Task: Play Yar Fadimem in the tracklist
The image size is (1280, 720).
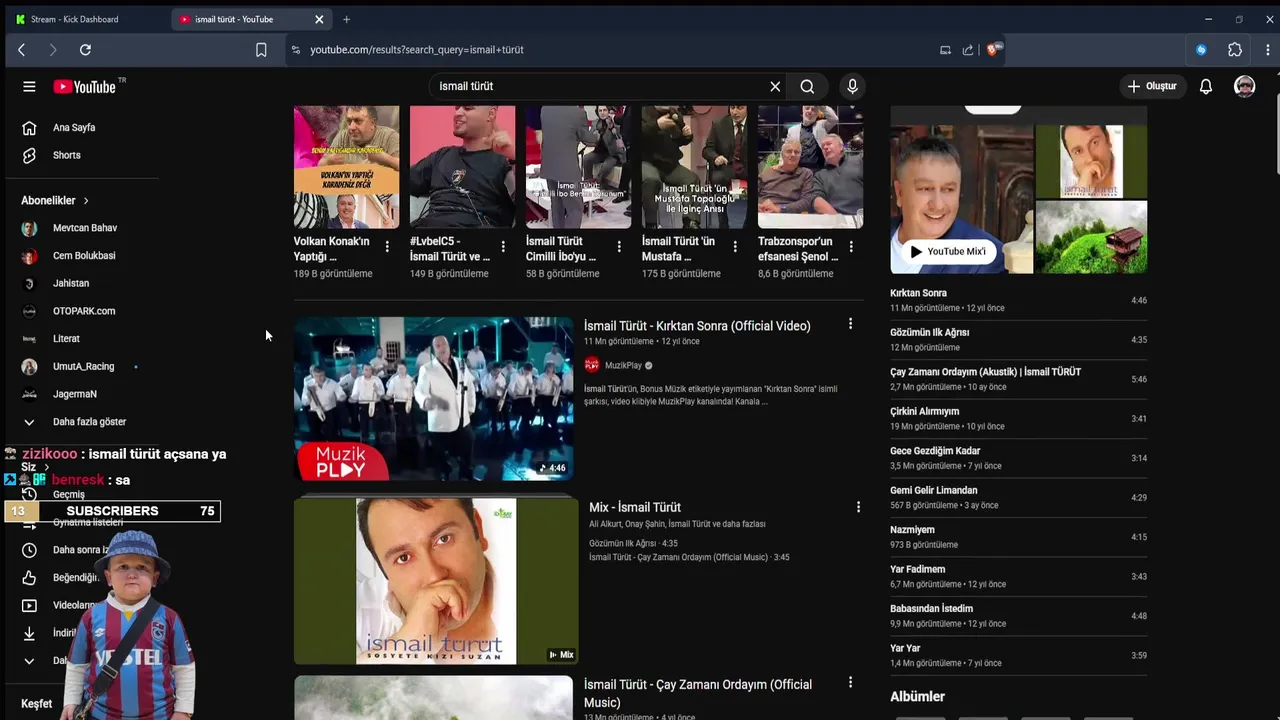Action: tap(1018, 577)
